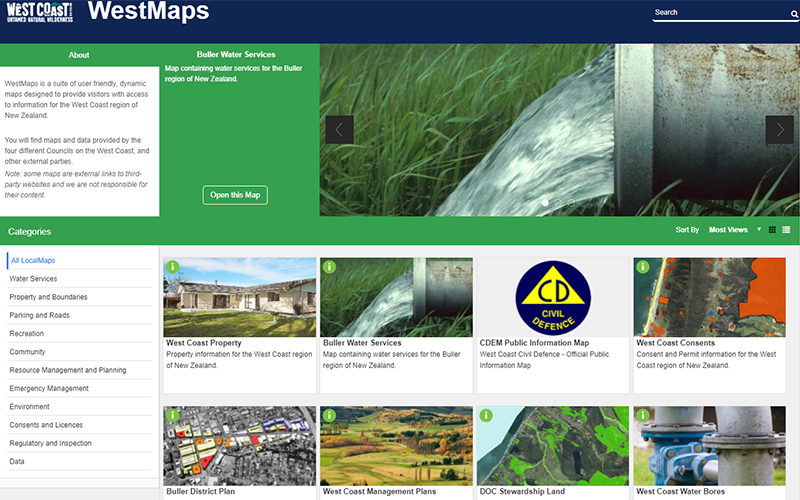Select the third carousel dot indicator

pos(571,203)
